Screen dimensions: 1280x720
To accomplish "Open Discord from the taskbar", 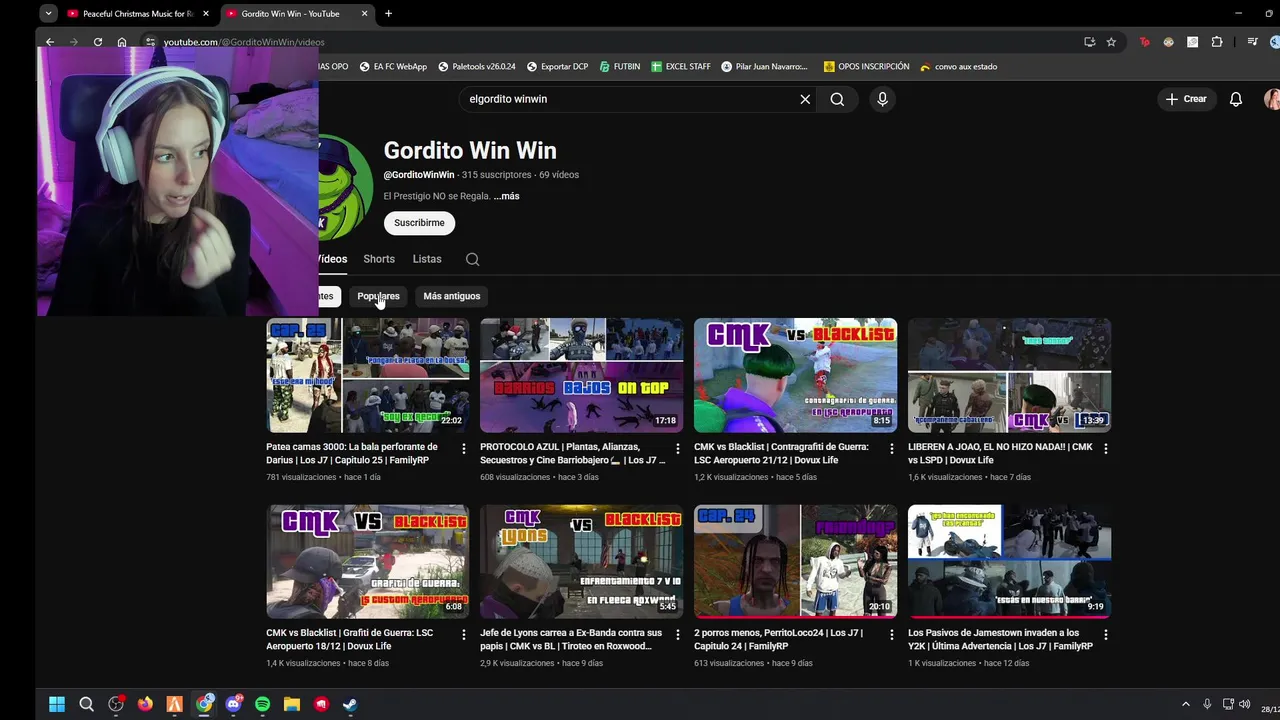I will coord(233,704).
